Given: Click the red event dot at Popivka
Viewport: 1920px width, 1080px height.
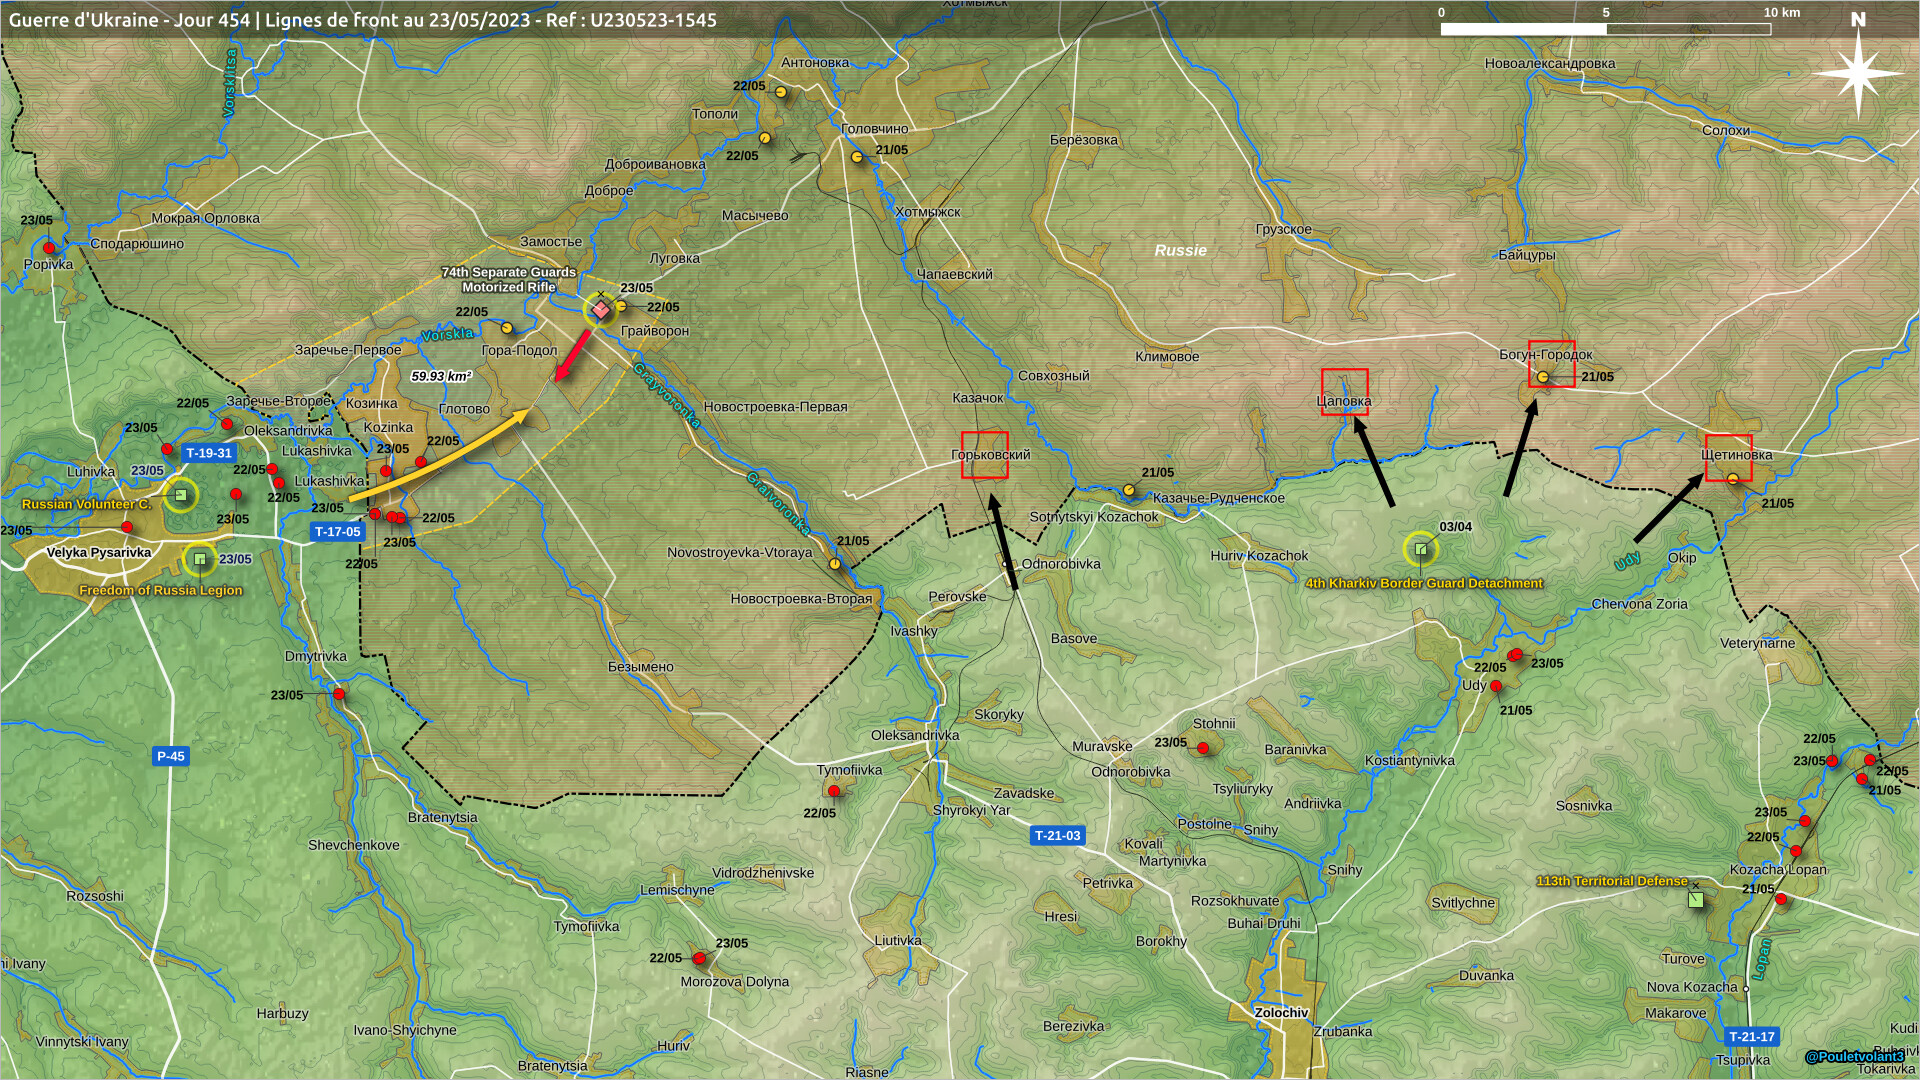Looking at the screenshot, I should click(48, 248).
